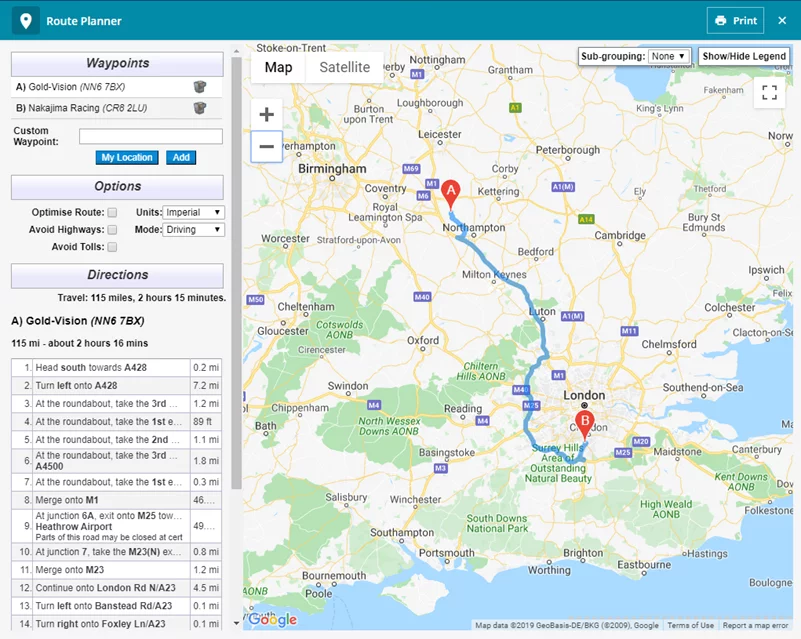Click the Cambridge label on the map
Image resolution: width=801 pixels, height=639 pixels.
tap(620, 235)
